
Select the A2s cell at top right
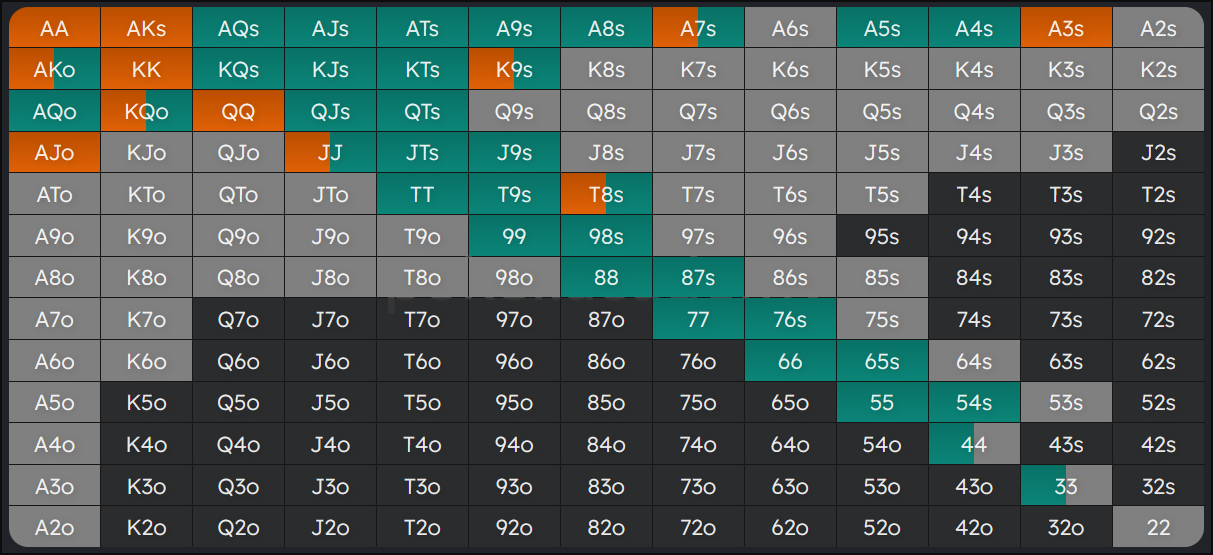click(x=1158, y=29)
